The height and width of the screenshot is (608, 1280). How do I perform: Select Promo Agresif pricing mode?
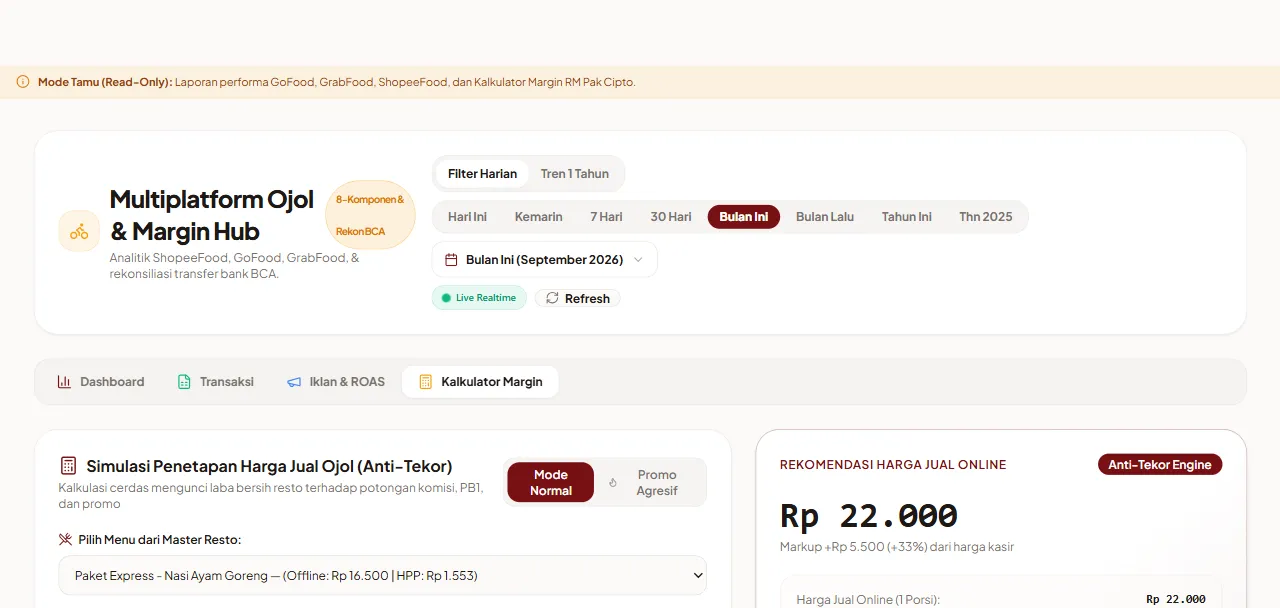coord(650,482)
